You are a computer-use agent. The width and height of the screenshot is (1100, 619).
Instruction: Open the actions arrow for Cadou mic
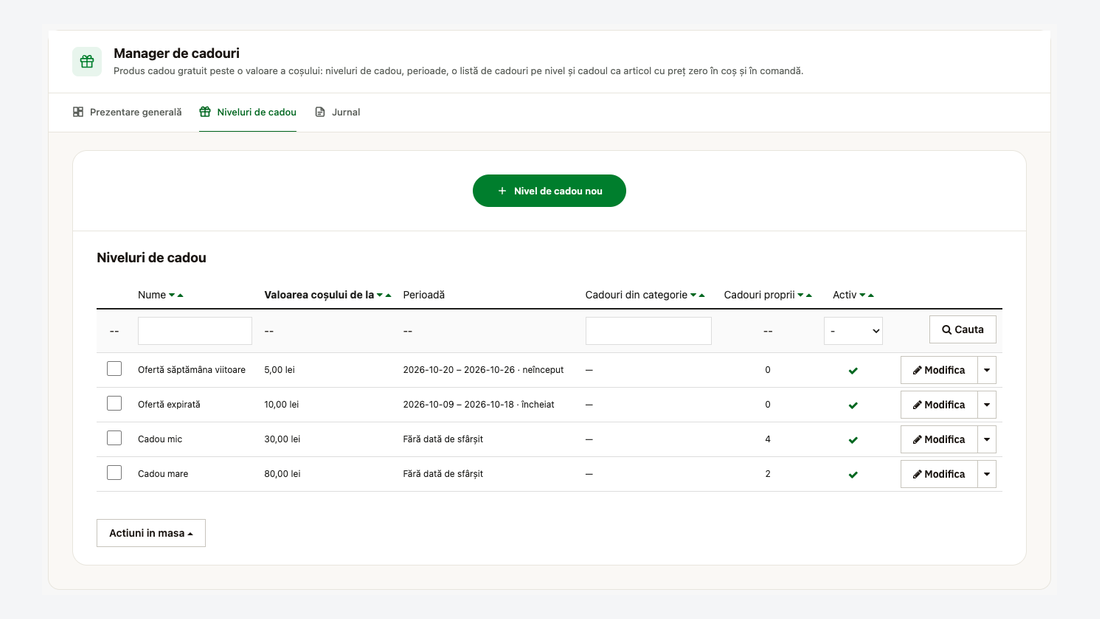987,439
